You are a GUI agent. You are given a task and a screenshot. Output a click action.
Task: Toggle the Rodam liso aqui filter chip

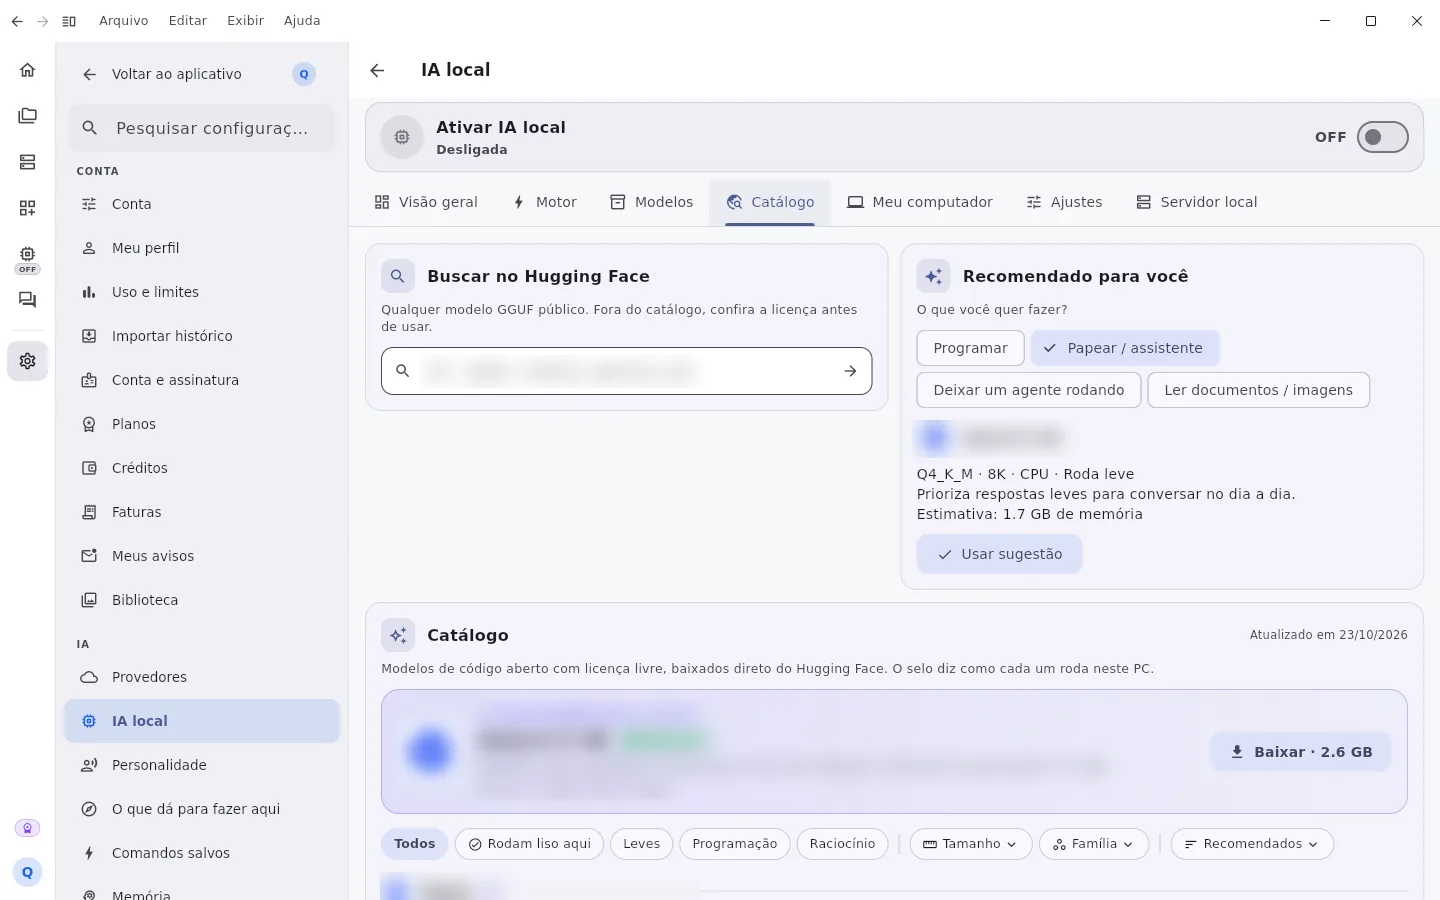click(529, 844)
